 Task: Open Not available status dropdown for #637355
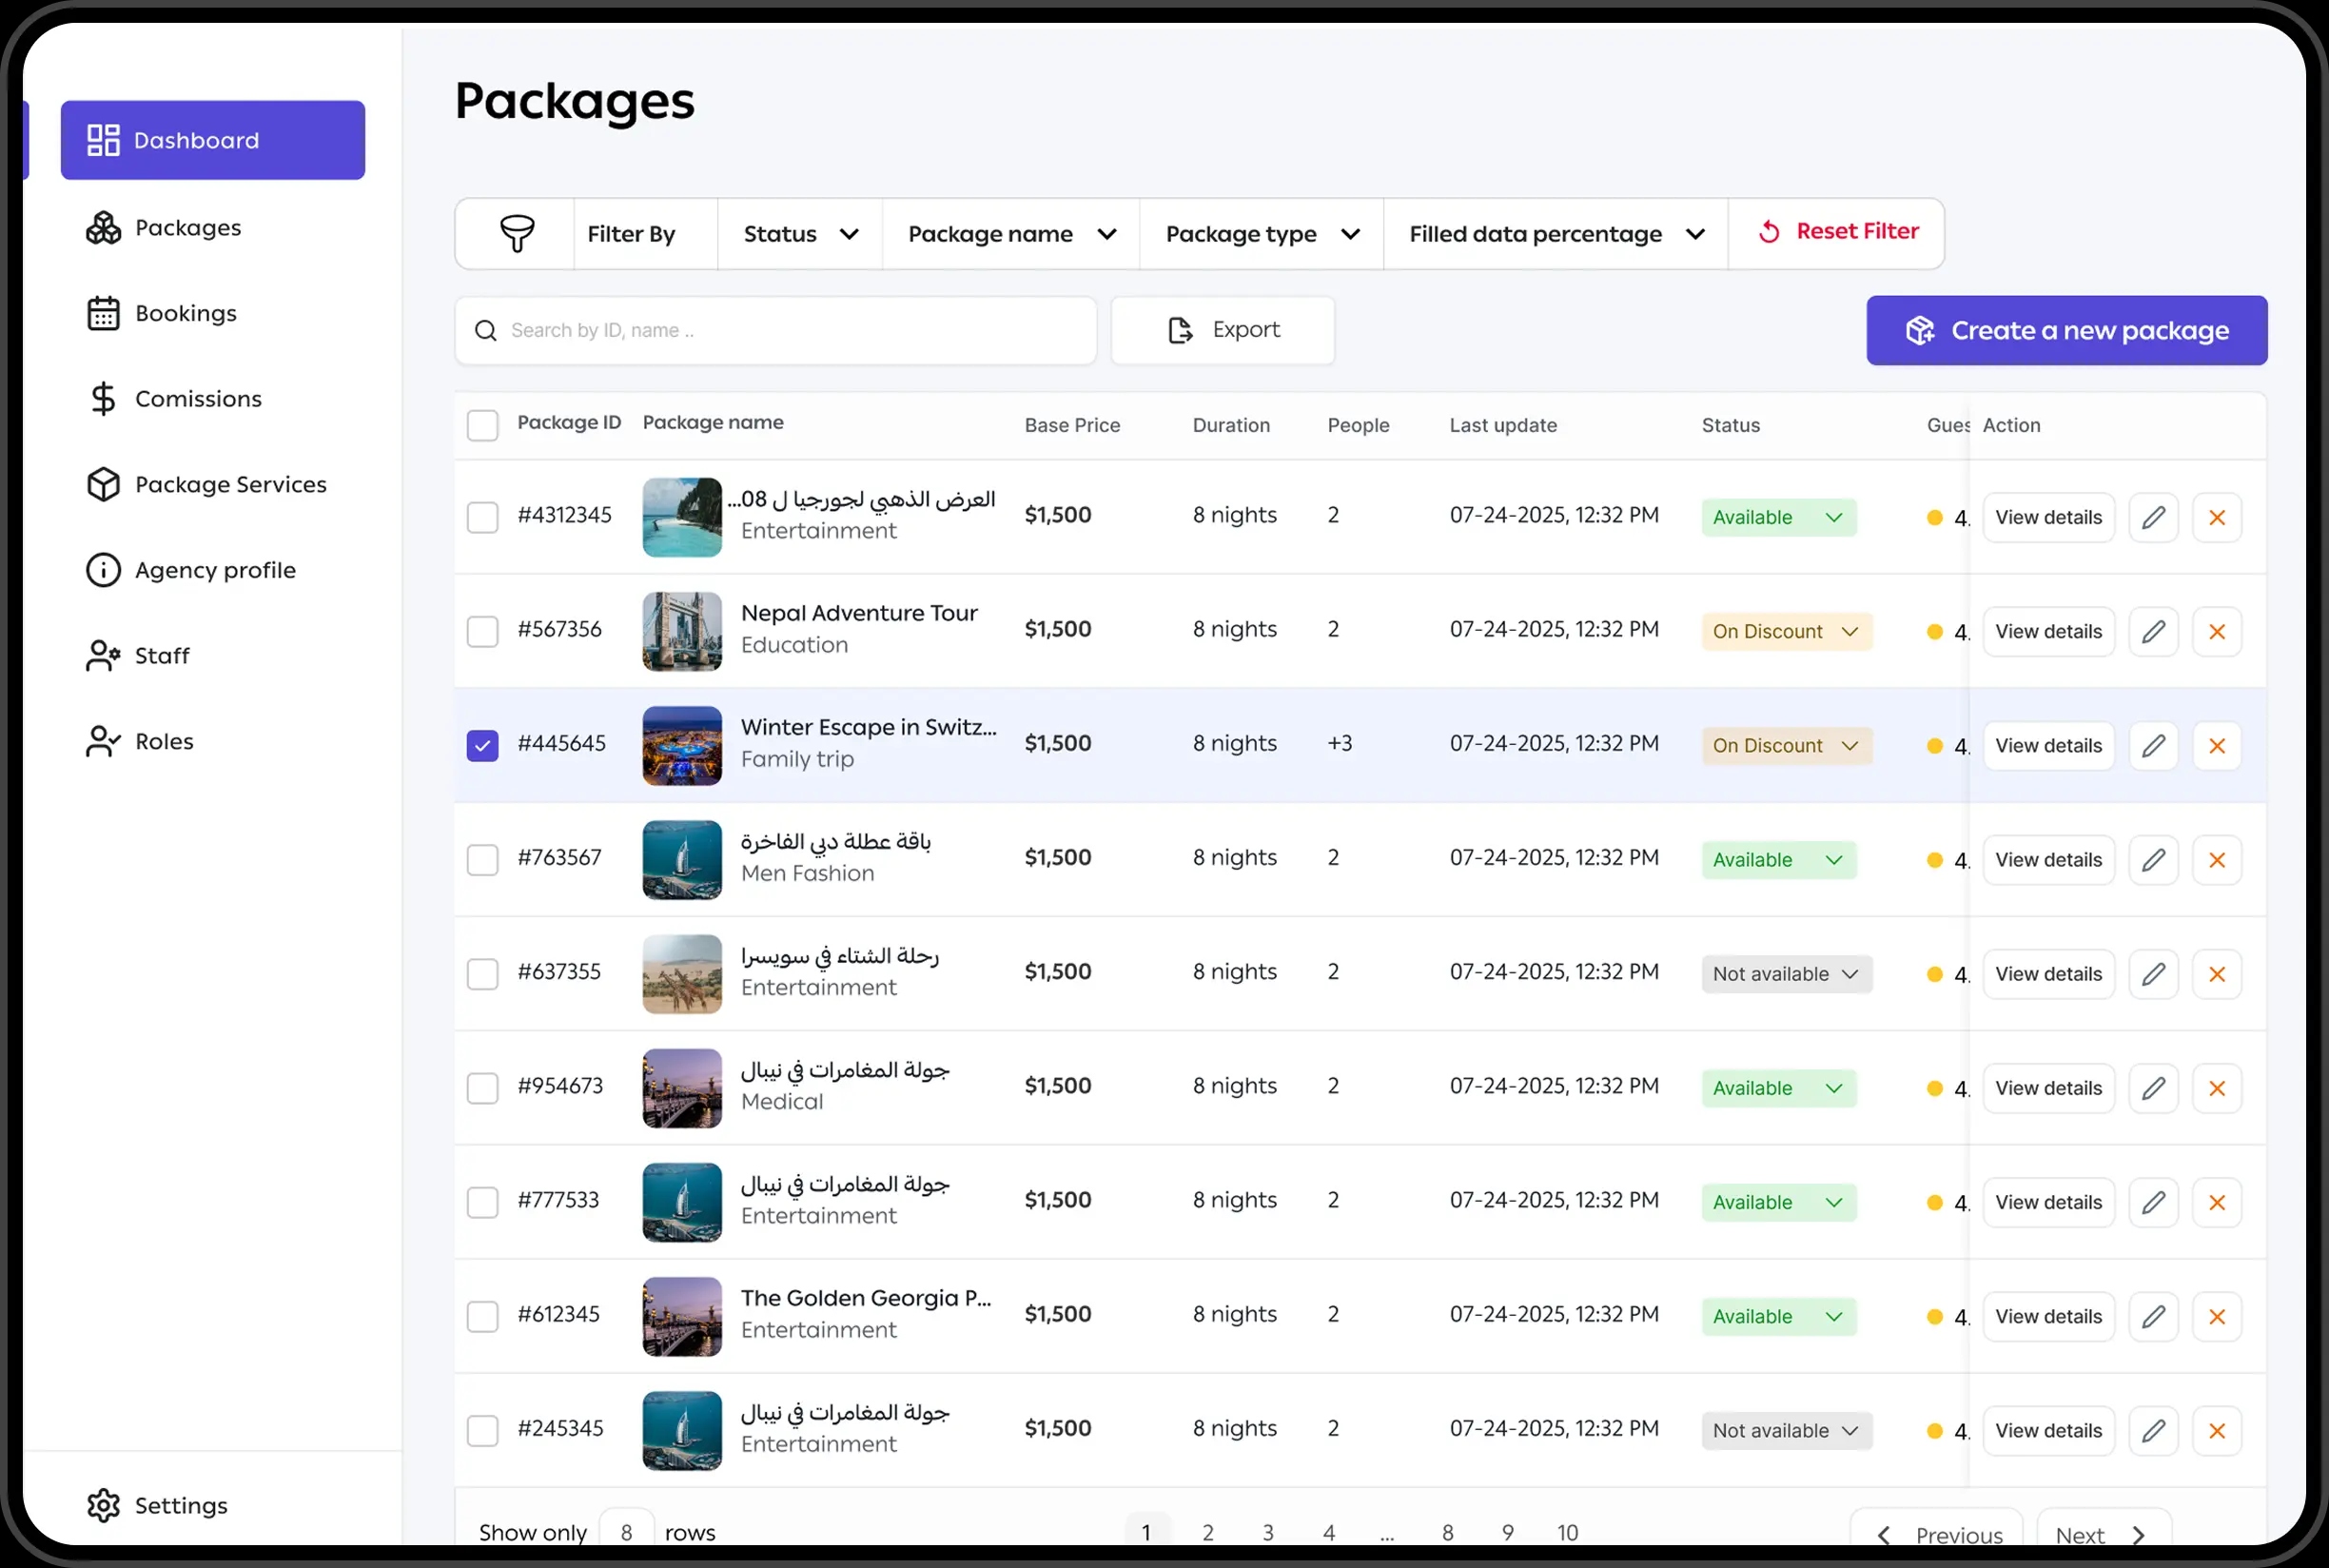coord(1785,974)
